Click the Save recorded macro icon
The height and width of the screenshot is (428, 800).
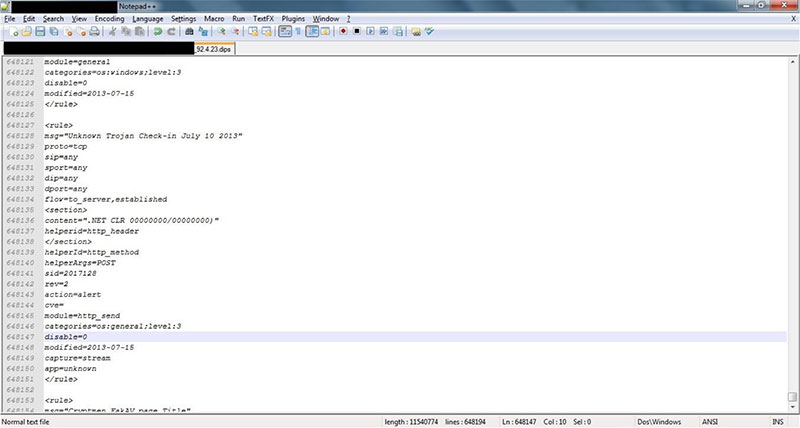coord(398,32)
